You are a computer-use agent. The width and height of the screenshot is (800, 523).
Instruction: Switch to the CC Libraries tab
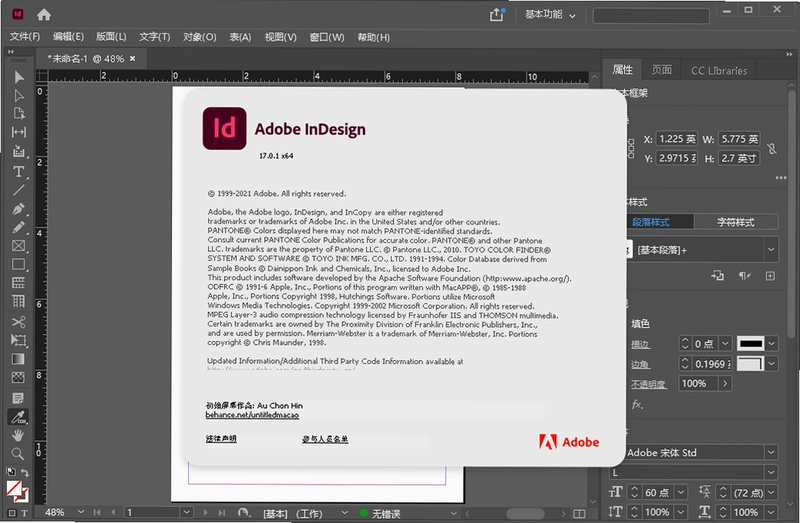[719, 70]
